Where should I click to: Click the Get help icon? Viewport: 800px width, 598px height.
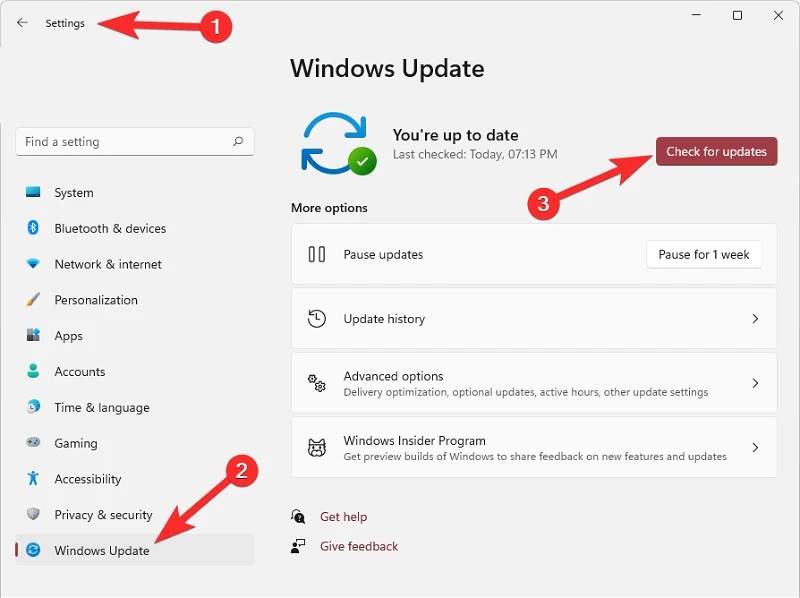pos(298,516)
